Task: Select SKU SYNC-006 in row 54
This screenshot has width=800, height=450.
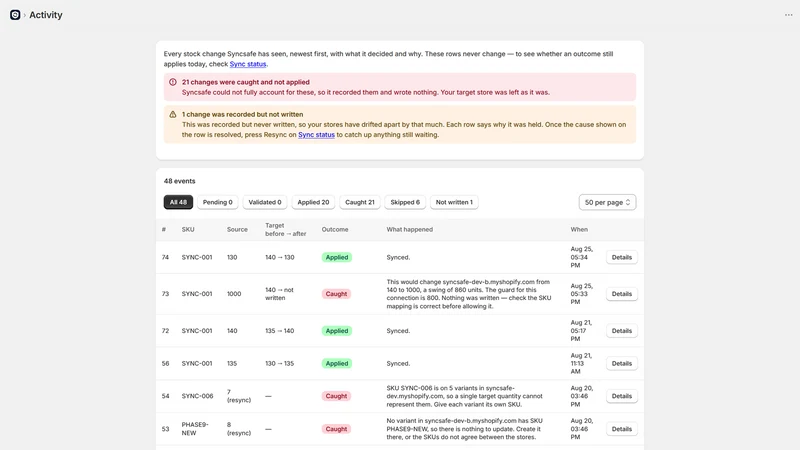Action: click(x=197, y=396)
